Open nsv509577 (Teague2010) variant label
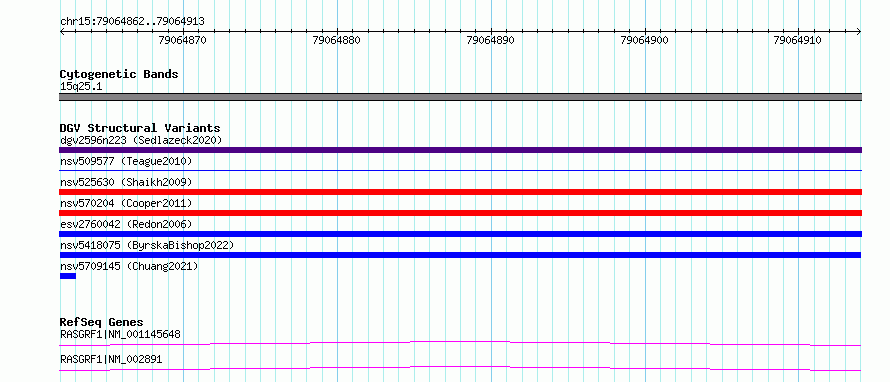The width and height of the screenshot is (890, 382). tap(126, 162)
